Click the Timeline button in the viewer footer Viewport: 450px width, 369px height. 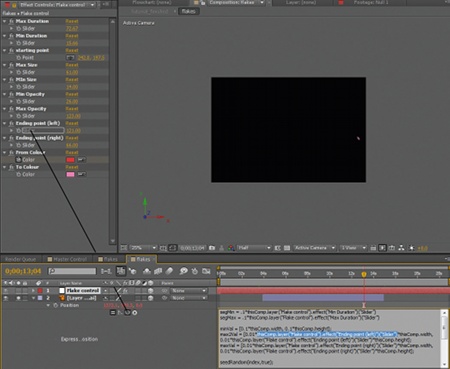pyautogui.click(x=392, y=248)
